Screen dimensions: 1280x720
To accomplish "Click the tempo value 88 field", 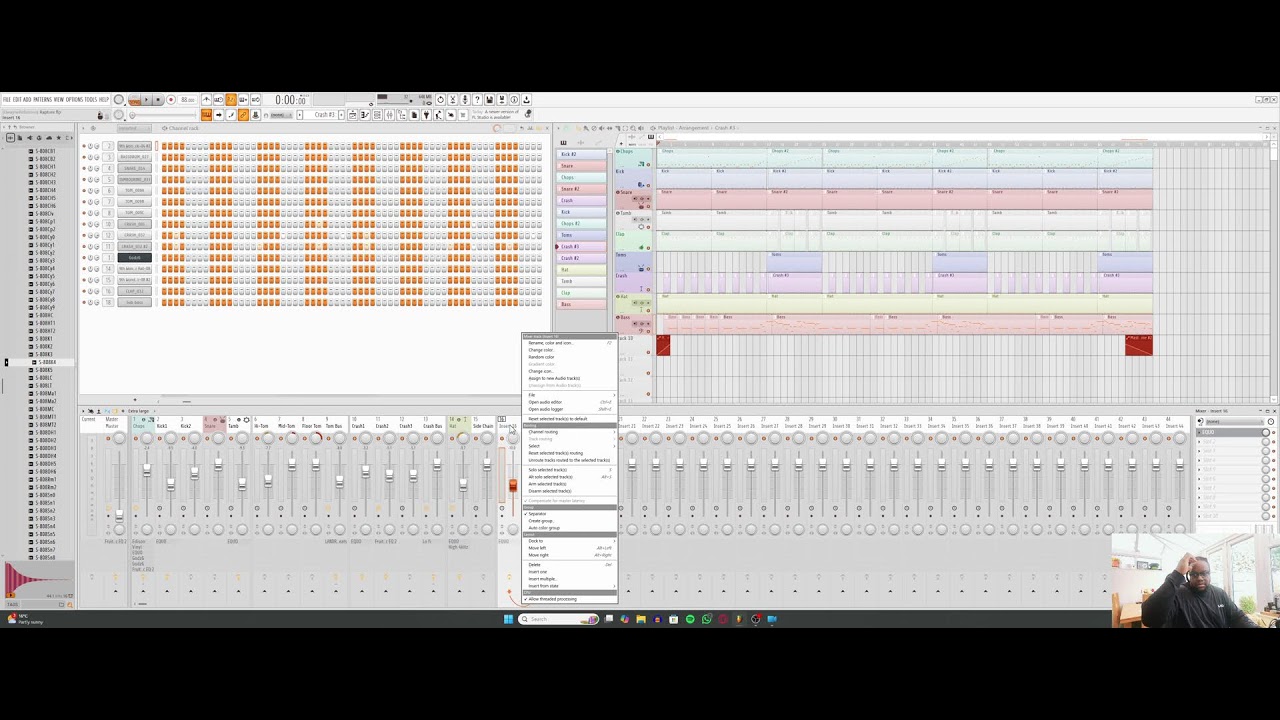I will tap(188, 99).
